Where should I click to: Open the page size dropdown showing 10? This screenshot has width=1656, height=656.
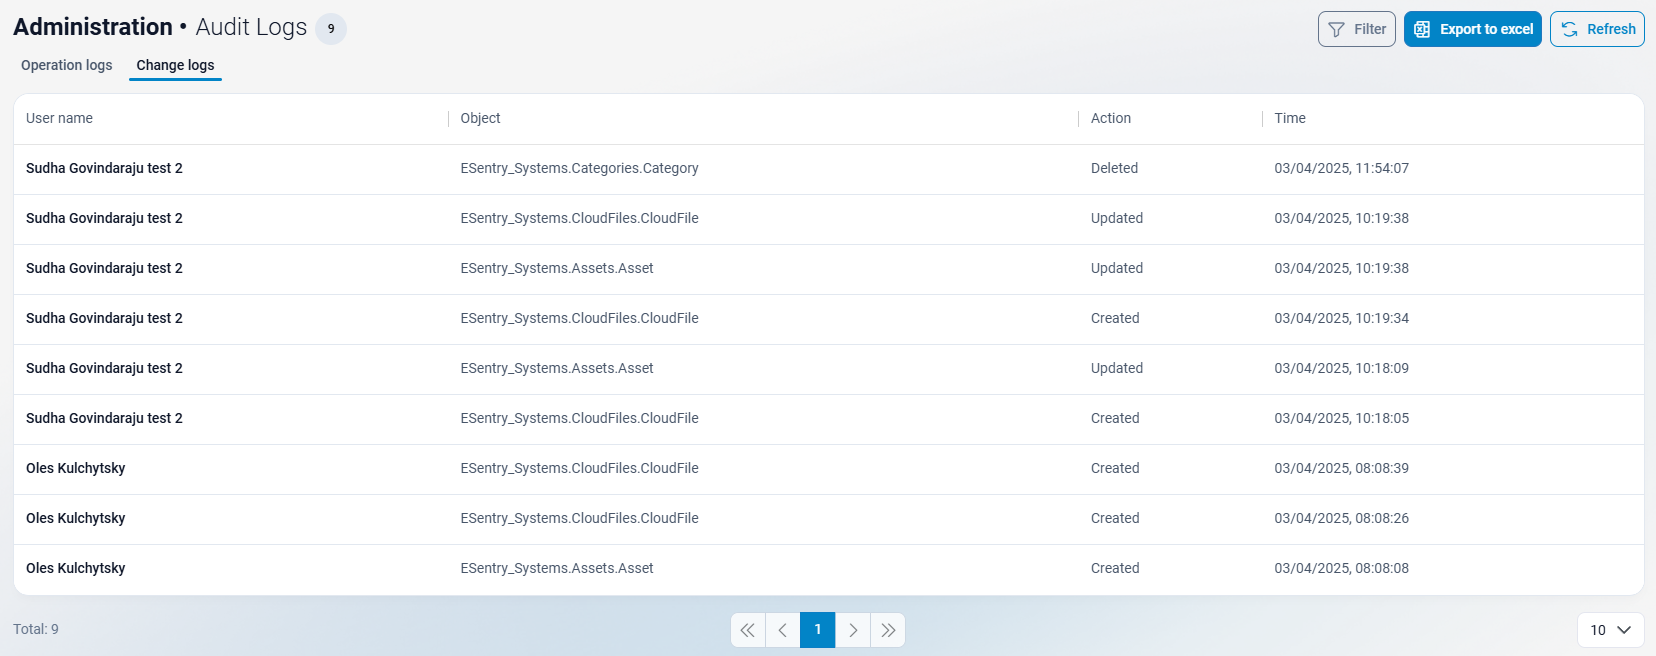coord(1610,630)
